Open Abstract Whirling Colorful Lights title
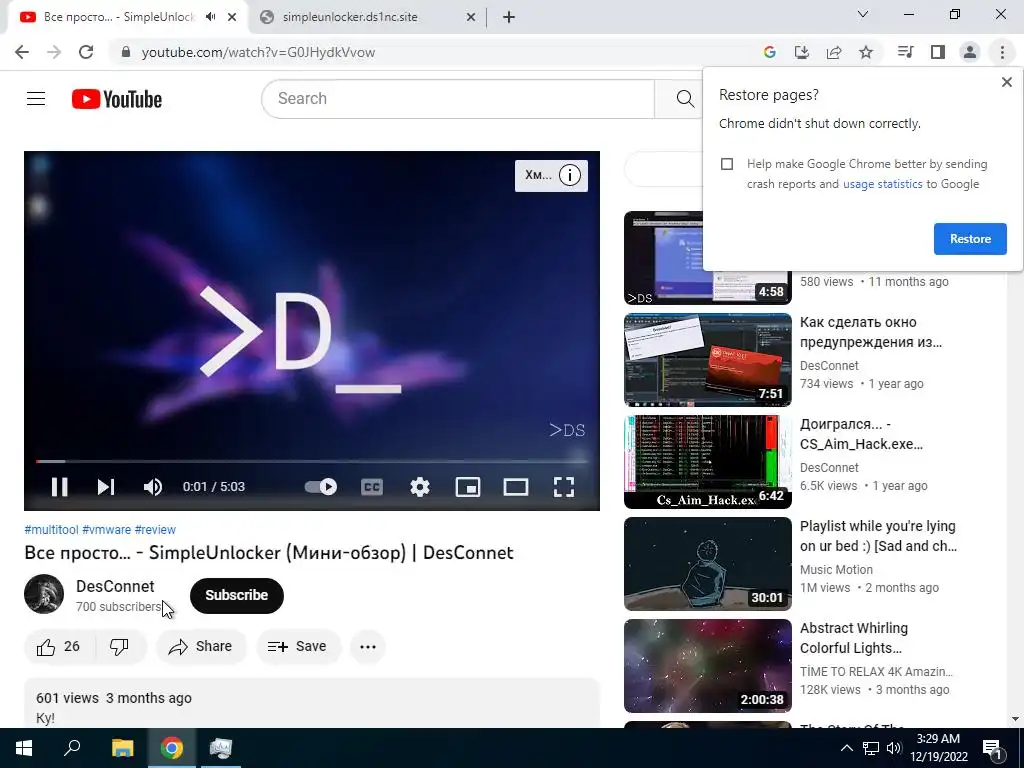Screen dimensions: 1024x768 [854, 638]
